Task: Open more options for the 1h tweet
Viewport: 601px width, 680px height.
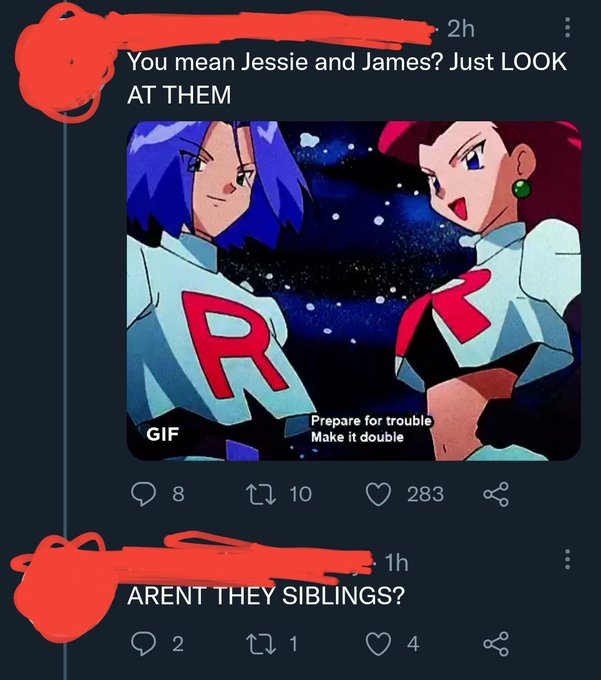Action: [567, 559]
